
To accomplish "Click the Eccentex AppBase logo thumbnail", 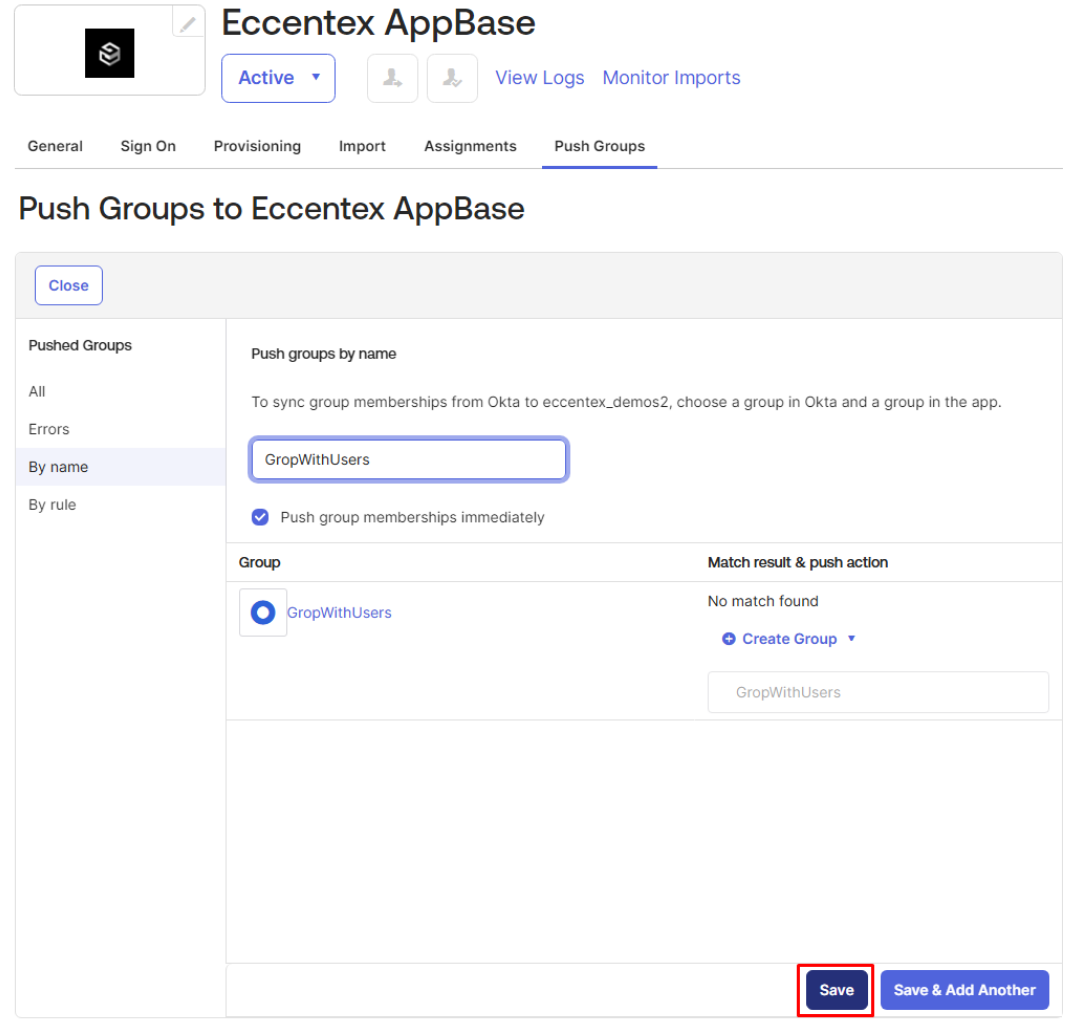I will click(x=110, y=53).
